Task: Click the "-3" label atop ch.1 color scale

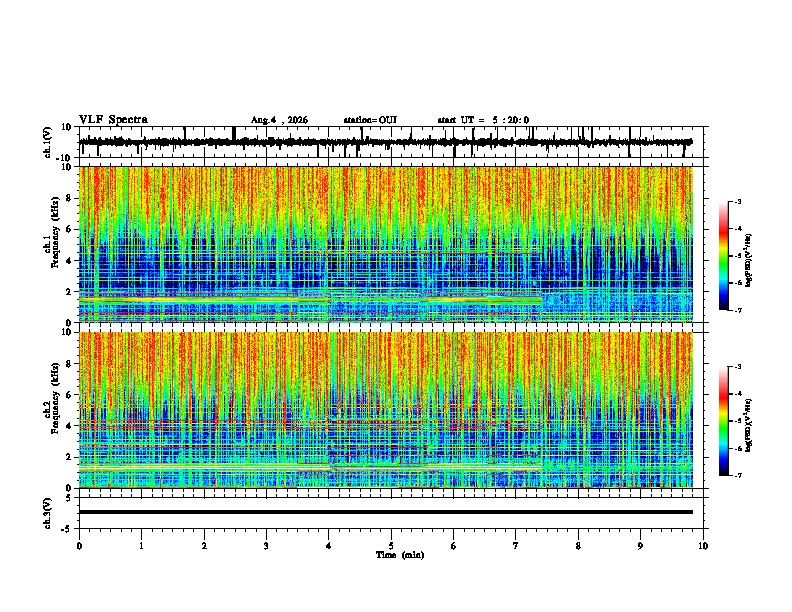Action: [x=737, y=201]
